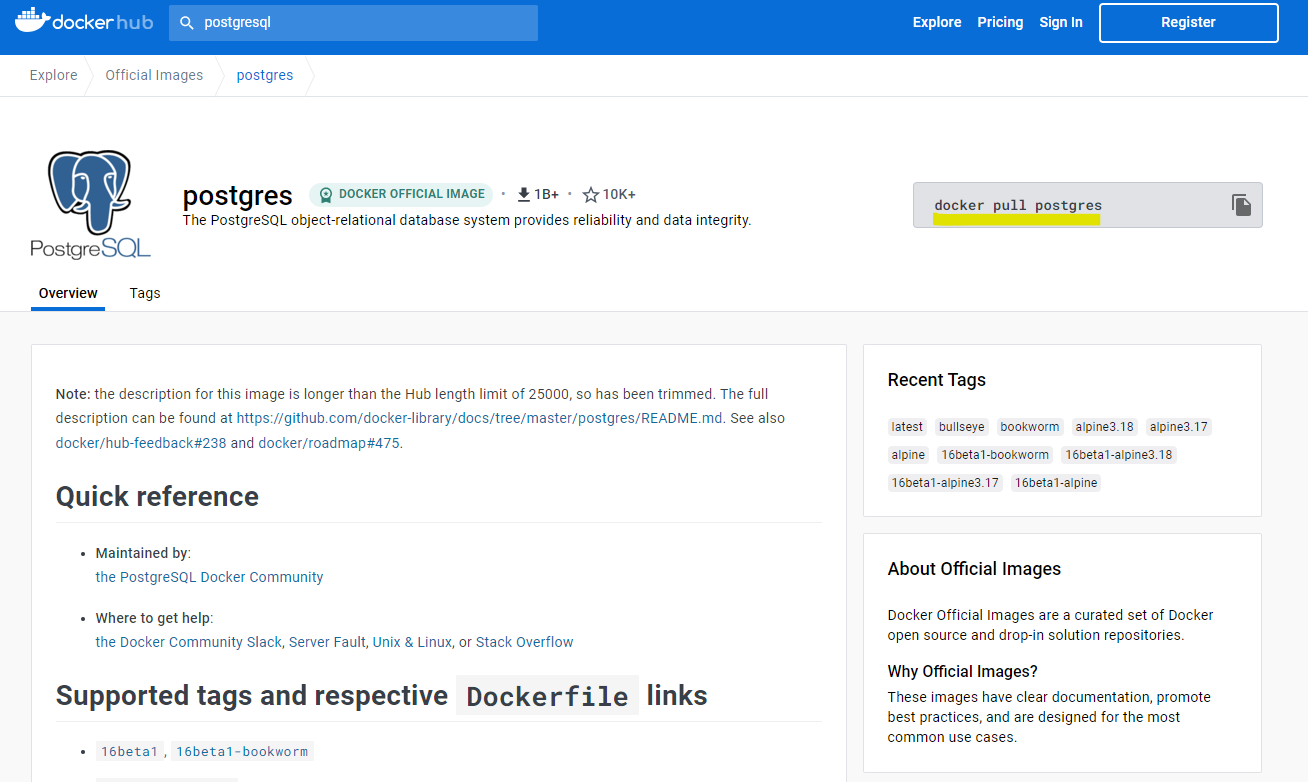
Task: Click Sign In
Action: click(1061, 22)
